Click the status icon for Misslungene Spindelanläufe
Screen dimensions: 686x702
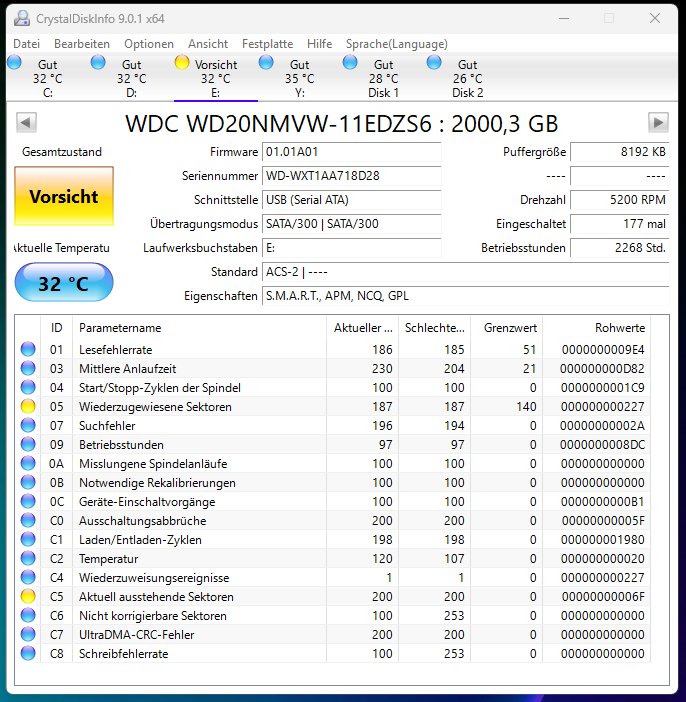point(28,463)
